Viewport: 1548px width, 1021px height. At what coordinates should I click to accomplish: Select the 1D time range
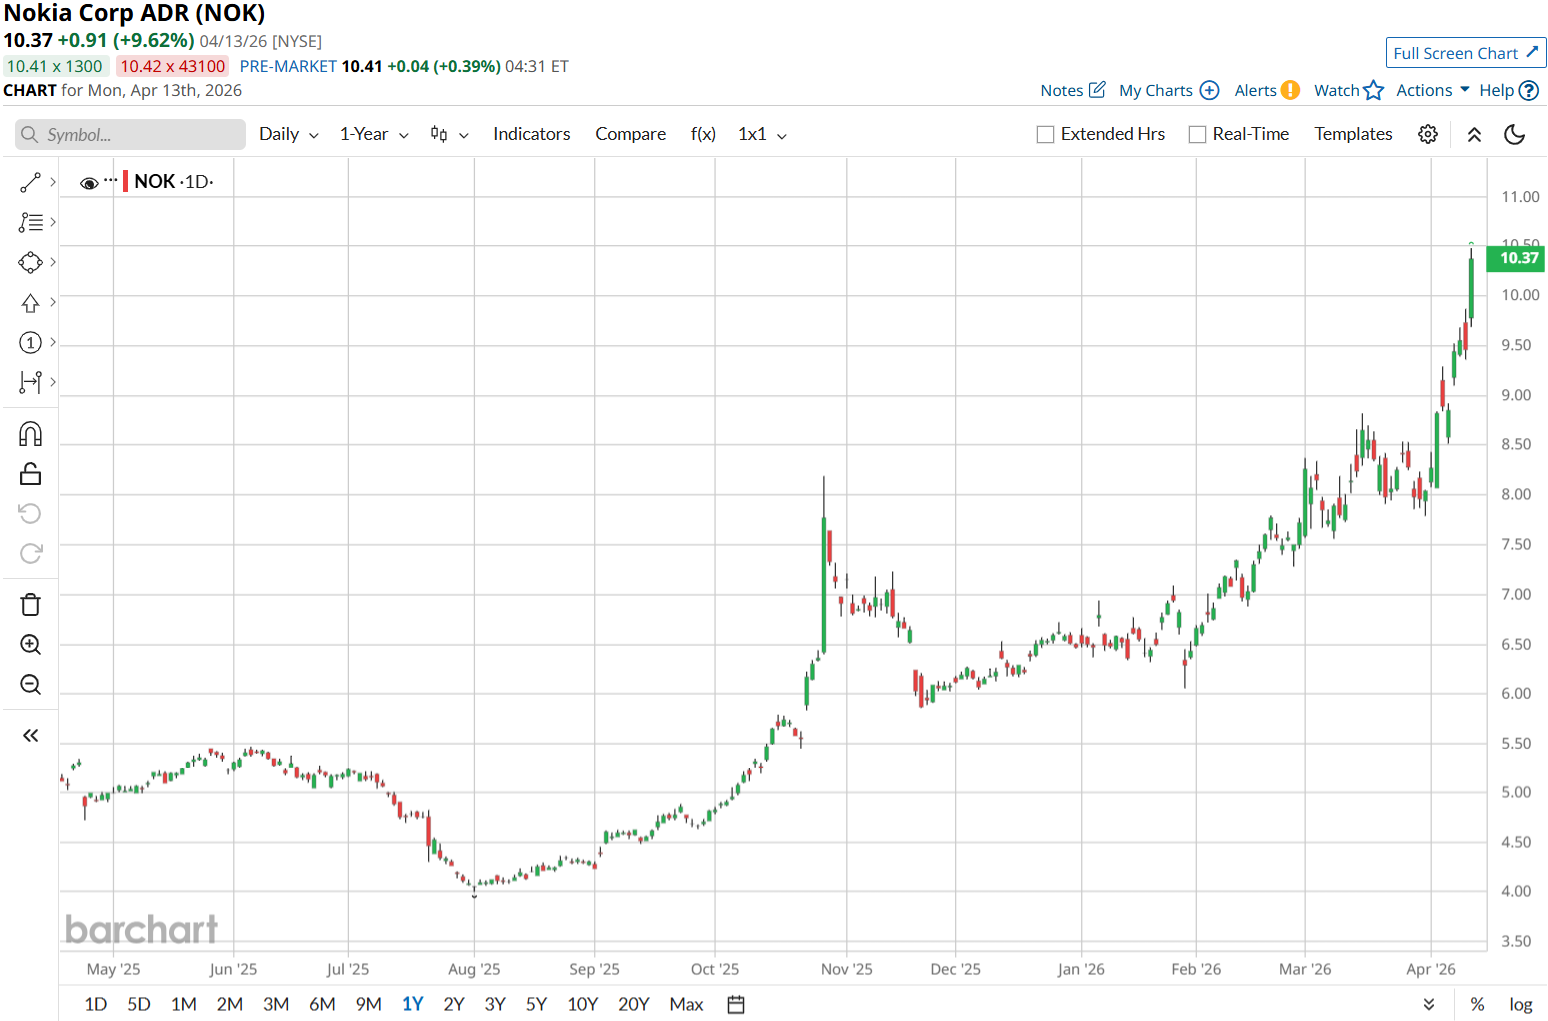[96, 1004]
